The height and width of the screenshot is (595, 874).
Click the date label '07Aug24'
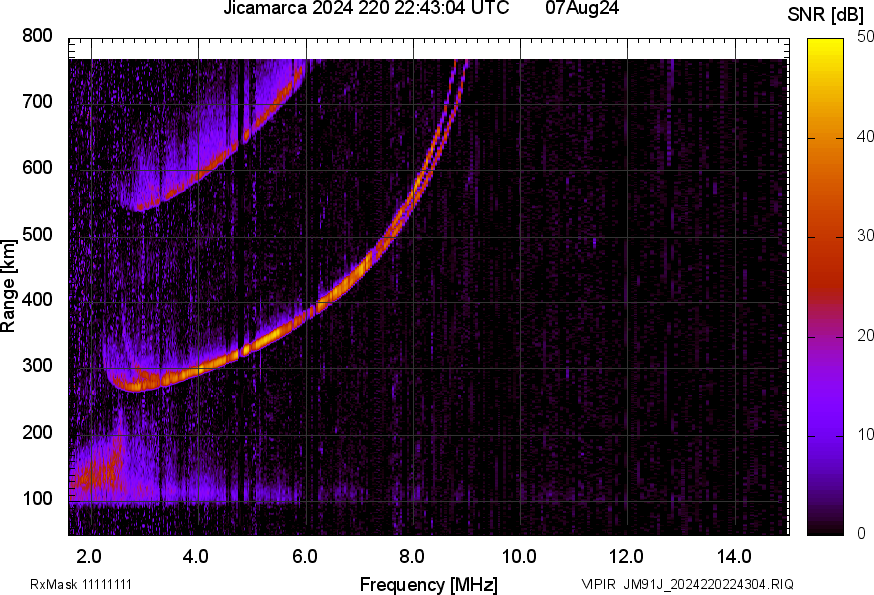582,8
